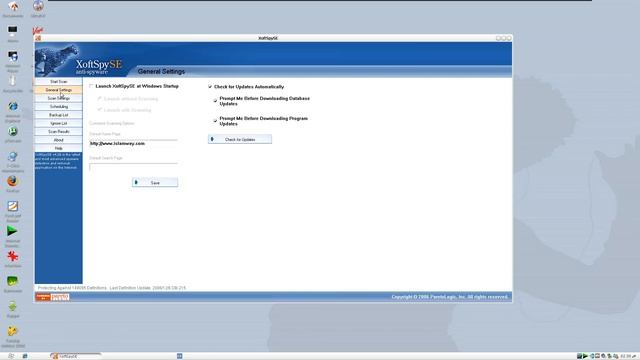The width and height of the screenshot is (640, 360).
Task: Open Start Scan in the sidebar
Action: point(59,82)
